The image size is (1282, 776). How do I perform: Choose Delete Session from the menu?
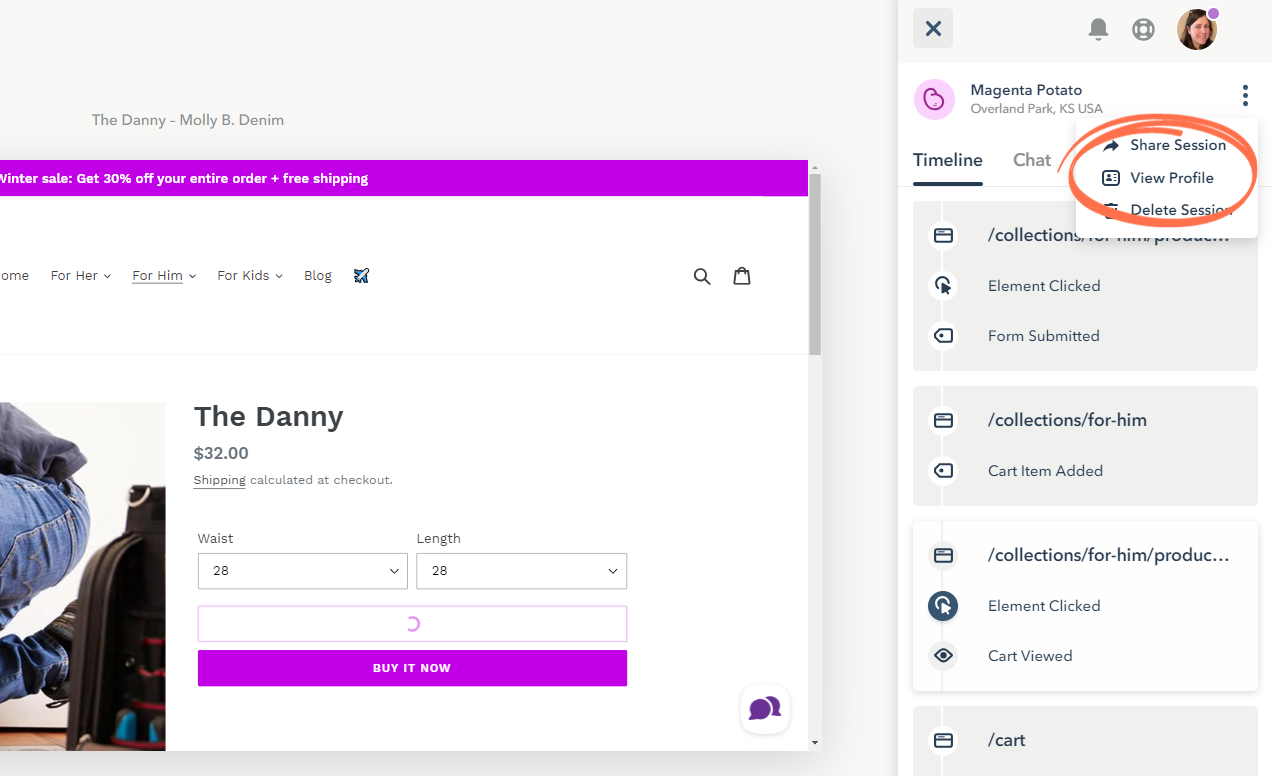1166,210
